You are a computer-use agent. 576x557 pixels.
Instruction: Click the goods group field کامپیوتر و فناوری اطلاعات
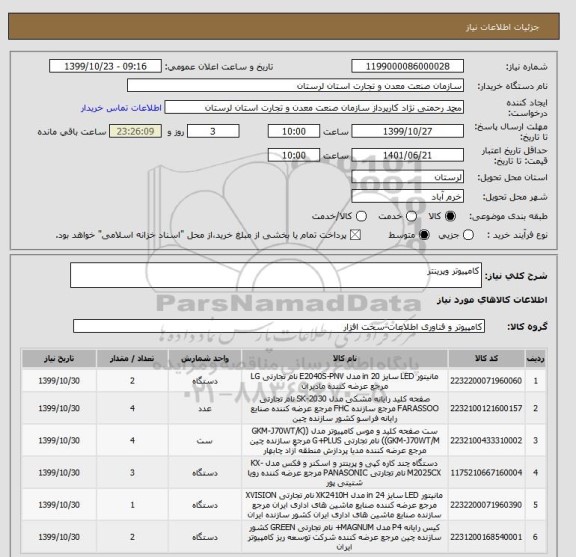(x=279, y=326)
